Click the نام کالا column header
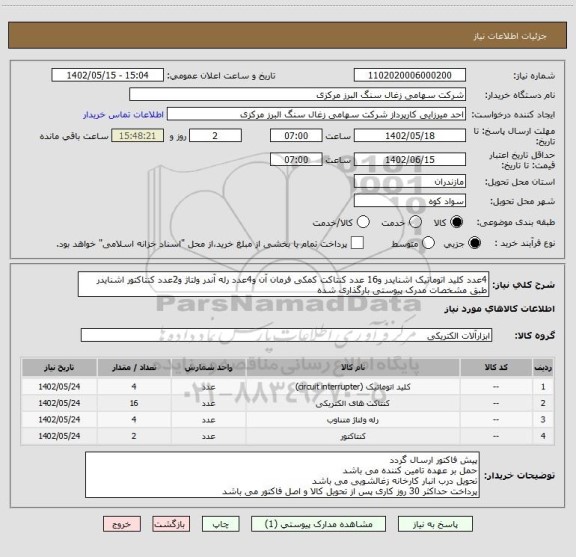576x557 pixels. tap(353, 367)
